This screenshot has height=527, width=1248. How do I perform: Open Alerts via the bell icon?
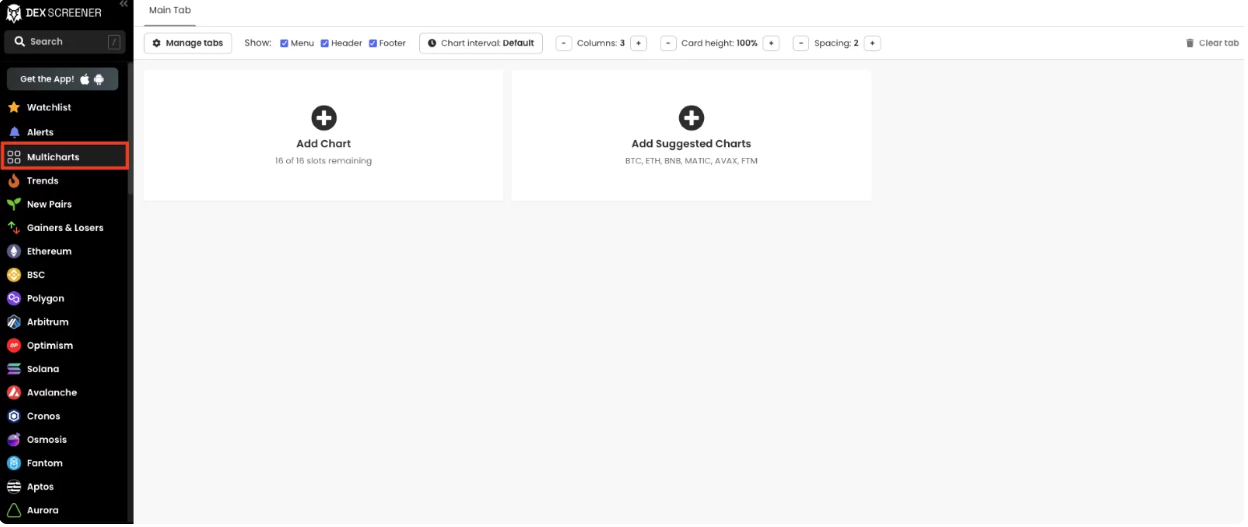[x=14, y=132]
